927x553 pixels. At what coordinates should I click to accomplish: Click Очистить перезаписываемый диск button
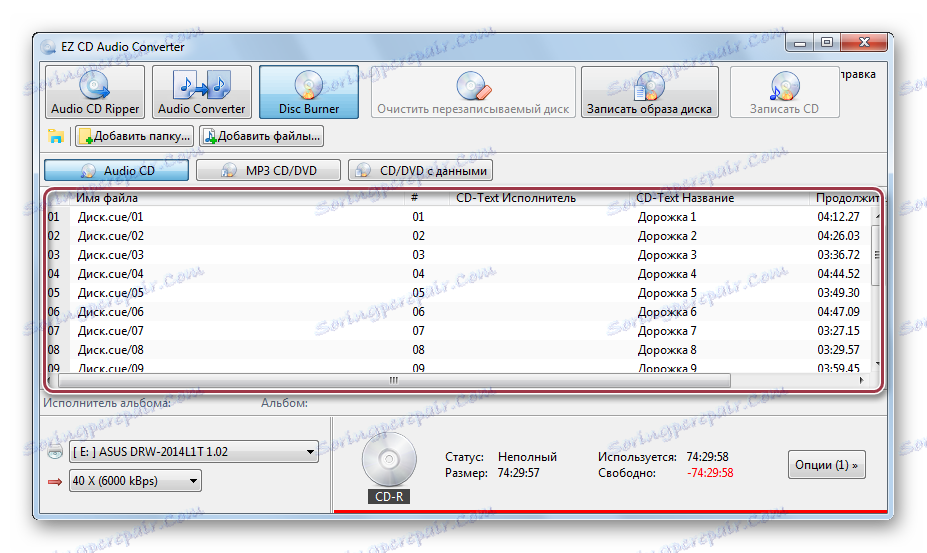[473, 92]
